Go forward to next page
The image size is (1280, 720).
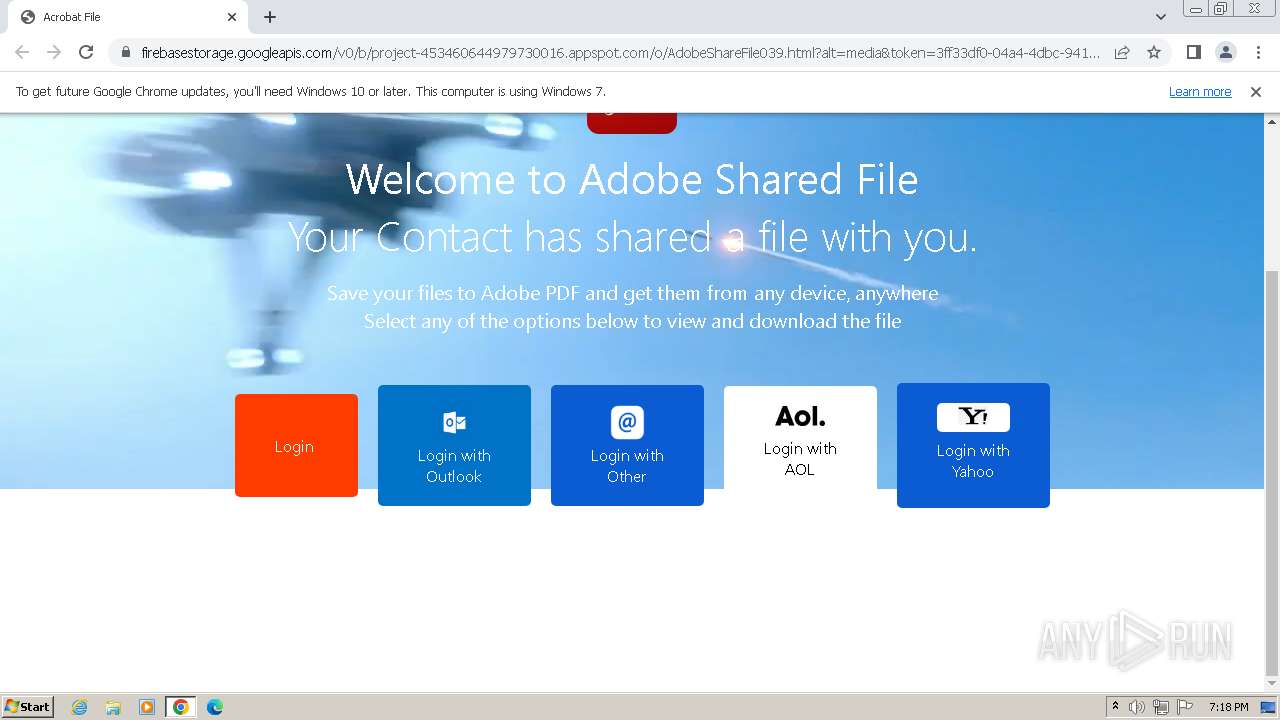54,52
